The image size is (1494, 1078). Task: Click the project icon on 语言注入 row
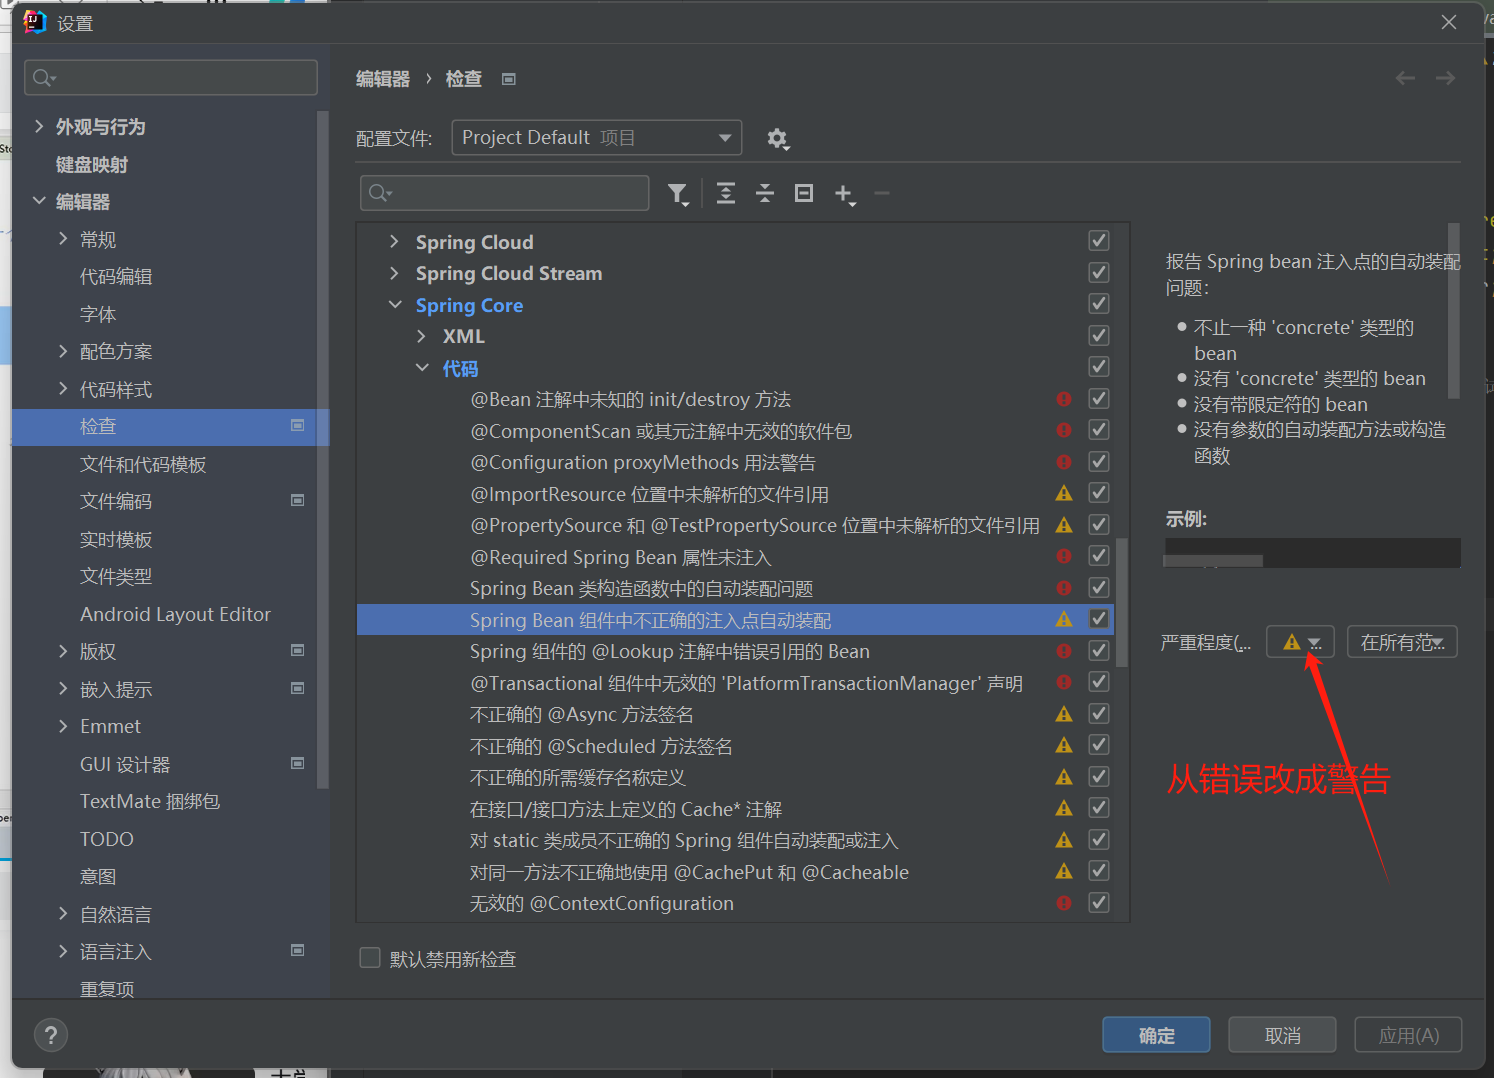tap(297, 950)
